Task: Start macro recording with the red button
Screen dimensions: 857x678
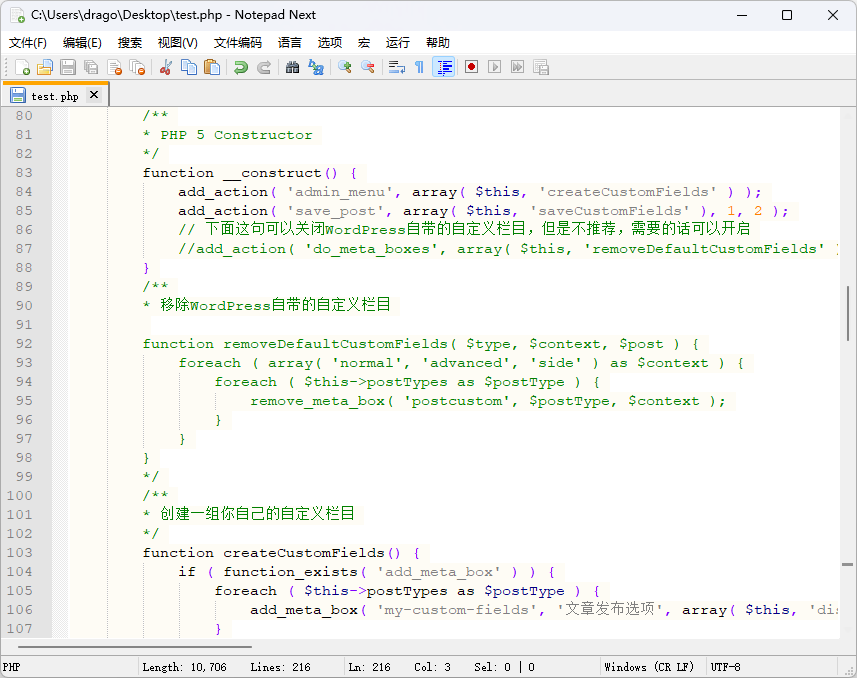Action: 471,67
